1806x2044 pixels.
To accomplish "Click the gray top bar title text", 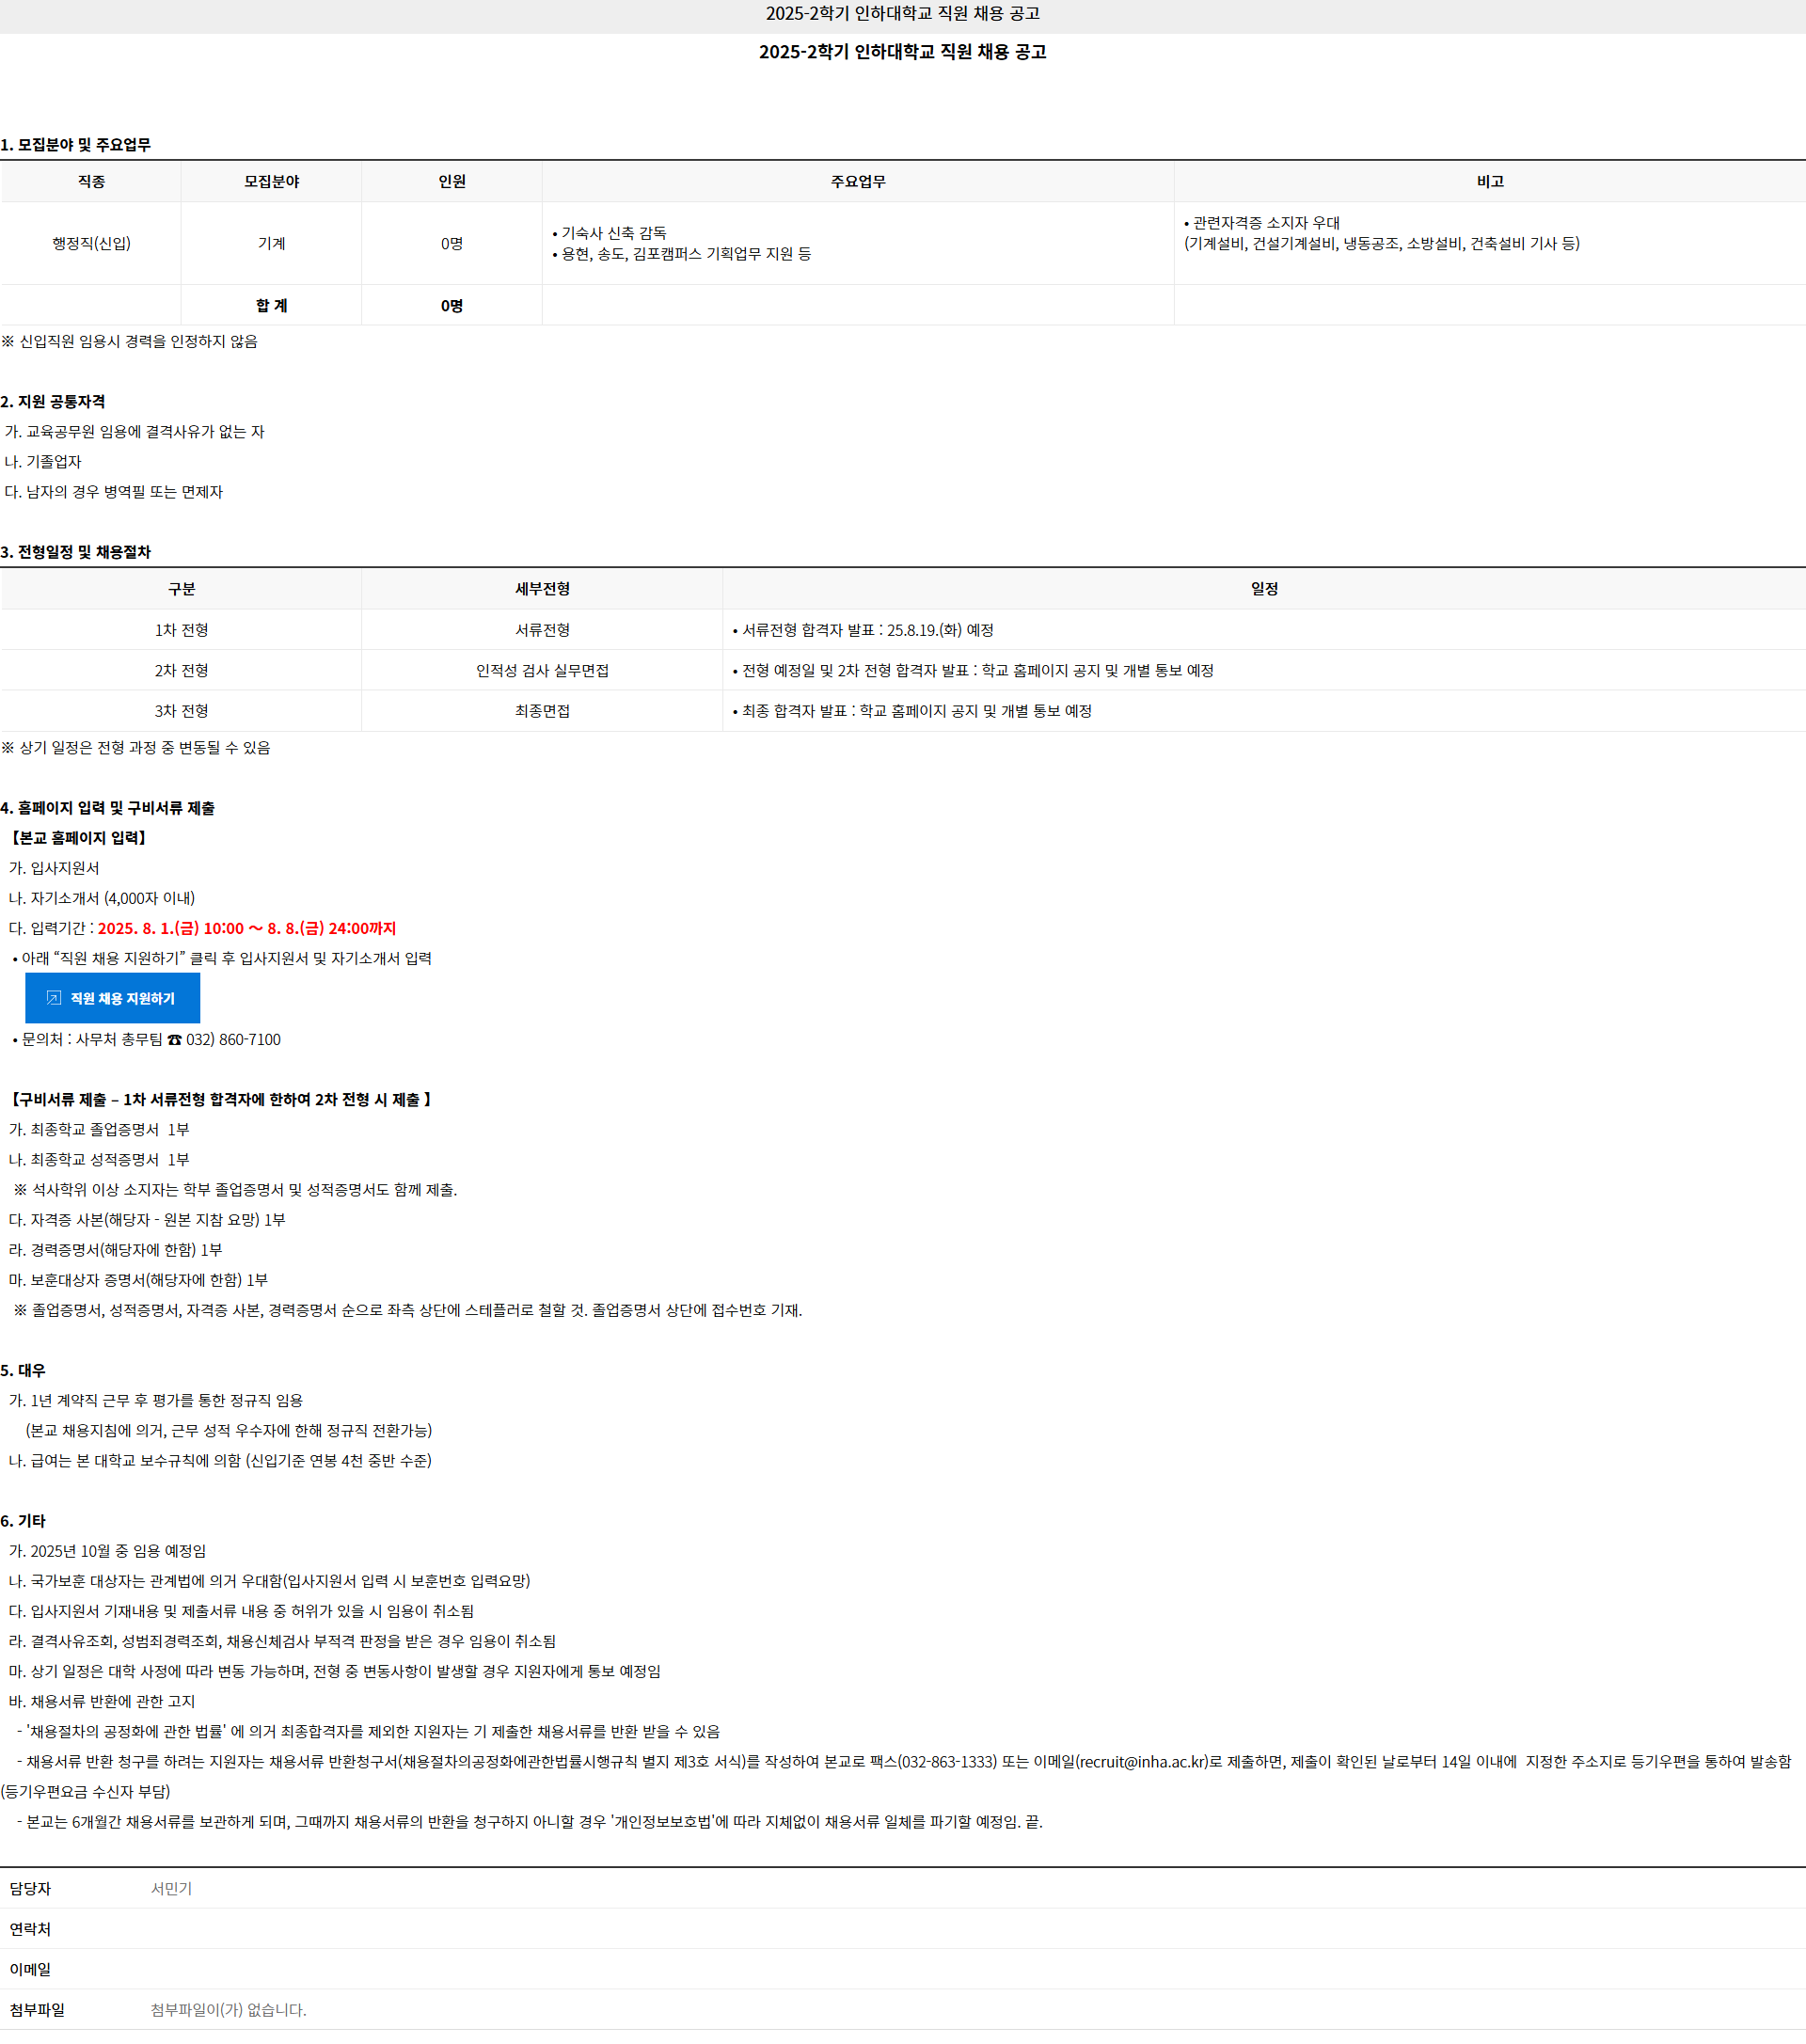I will pos(902,14).
